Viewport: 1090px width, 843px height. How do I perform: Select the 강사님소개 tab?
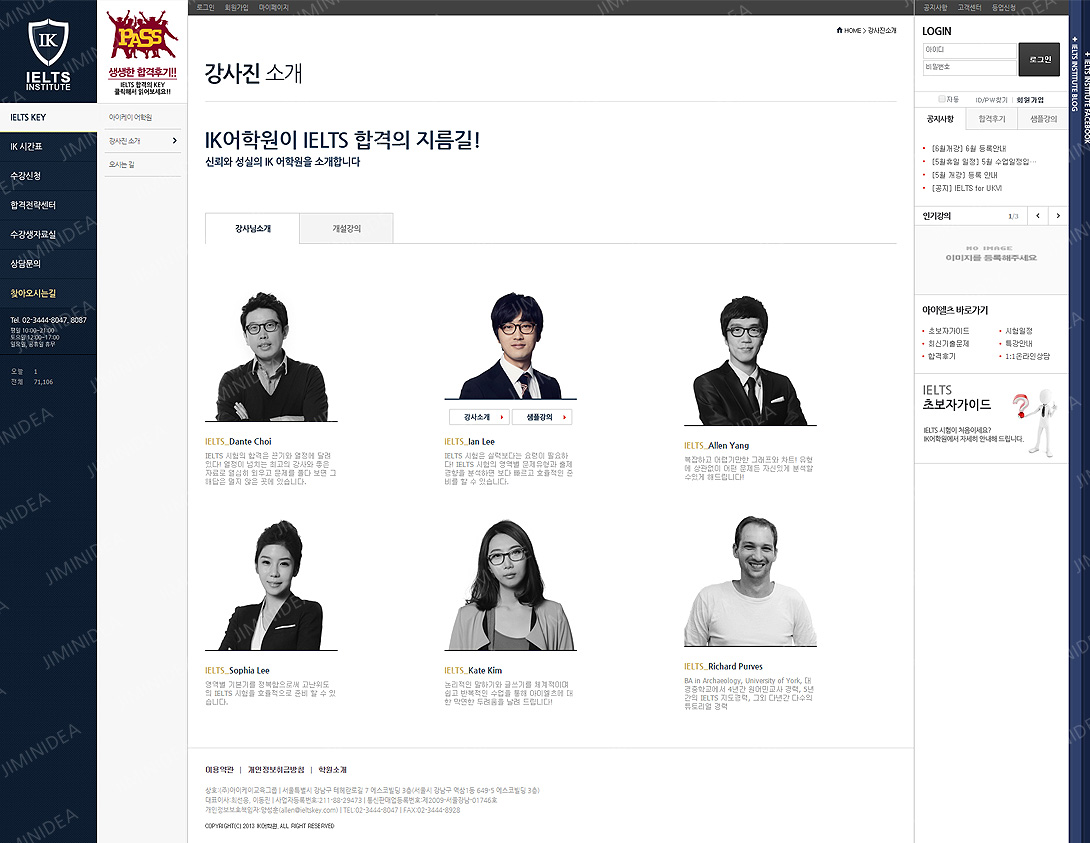click(252, 228)
